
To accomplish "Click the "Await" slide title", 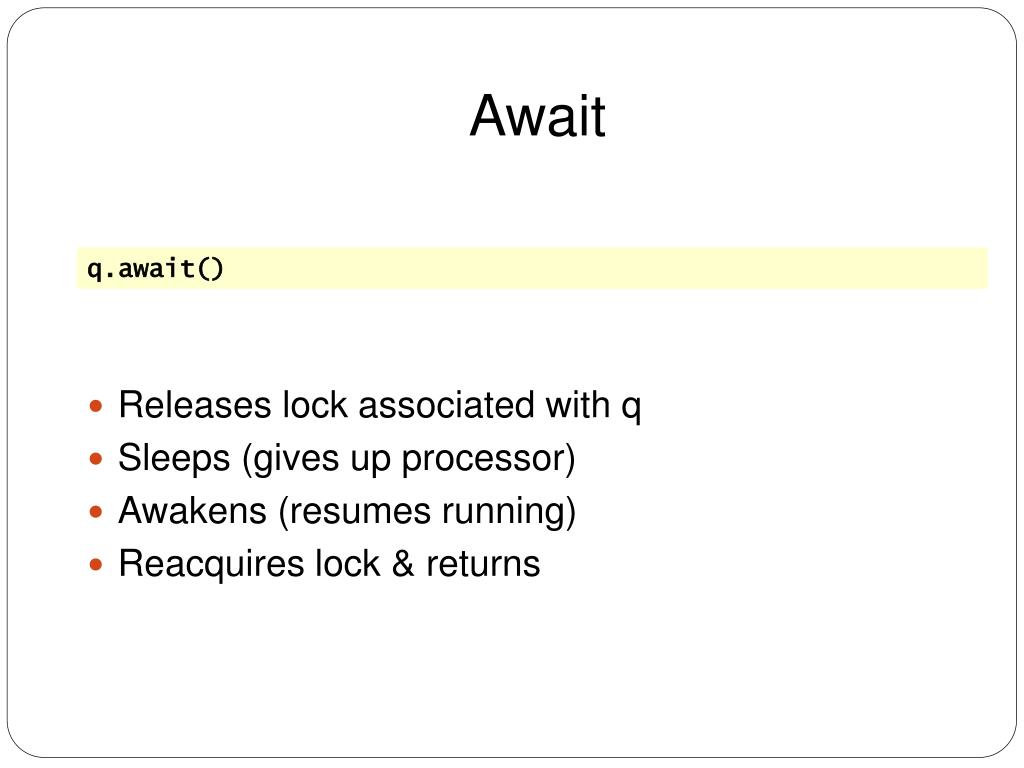I will point(537,116).
